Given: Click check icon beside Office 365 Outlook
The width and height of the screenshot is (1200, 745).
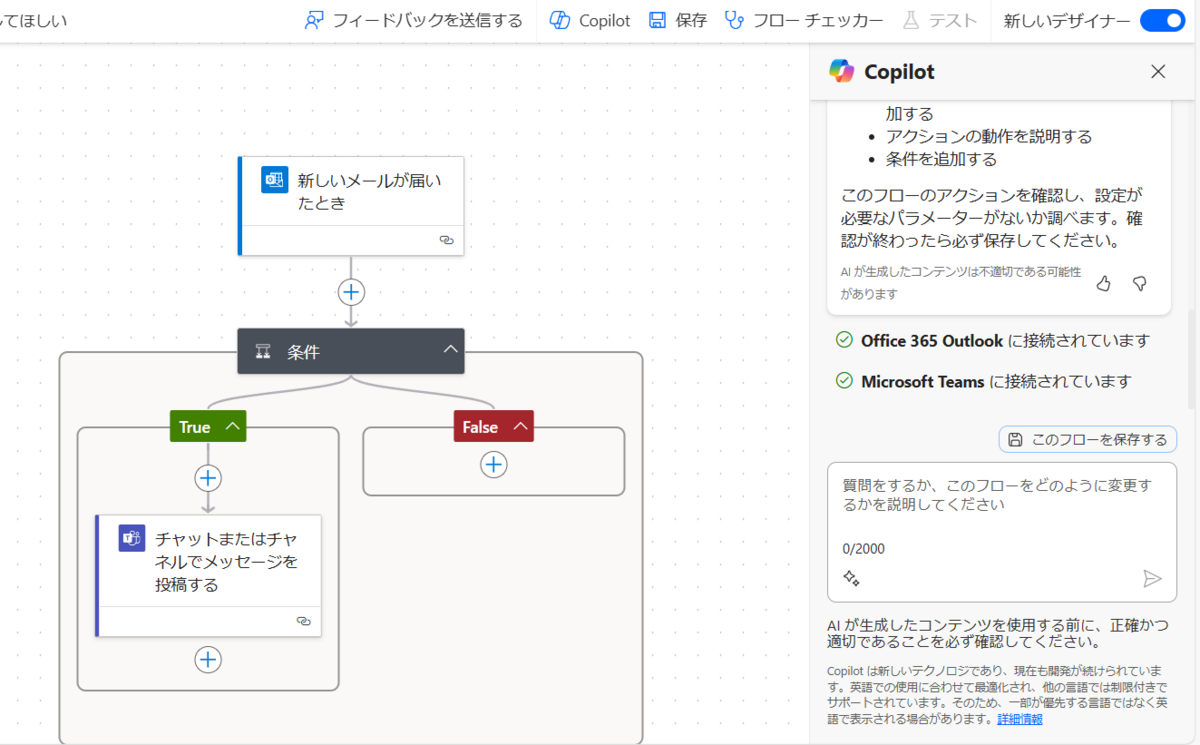Looking at the screenshot, I should (x=844, y=340).
